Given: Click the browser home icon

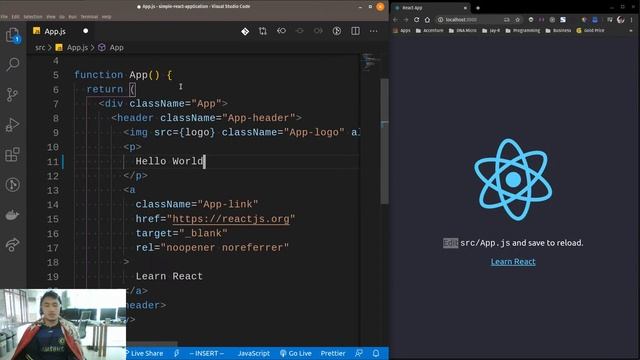Looking at the screenshot, I should tap(427, 20).
